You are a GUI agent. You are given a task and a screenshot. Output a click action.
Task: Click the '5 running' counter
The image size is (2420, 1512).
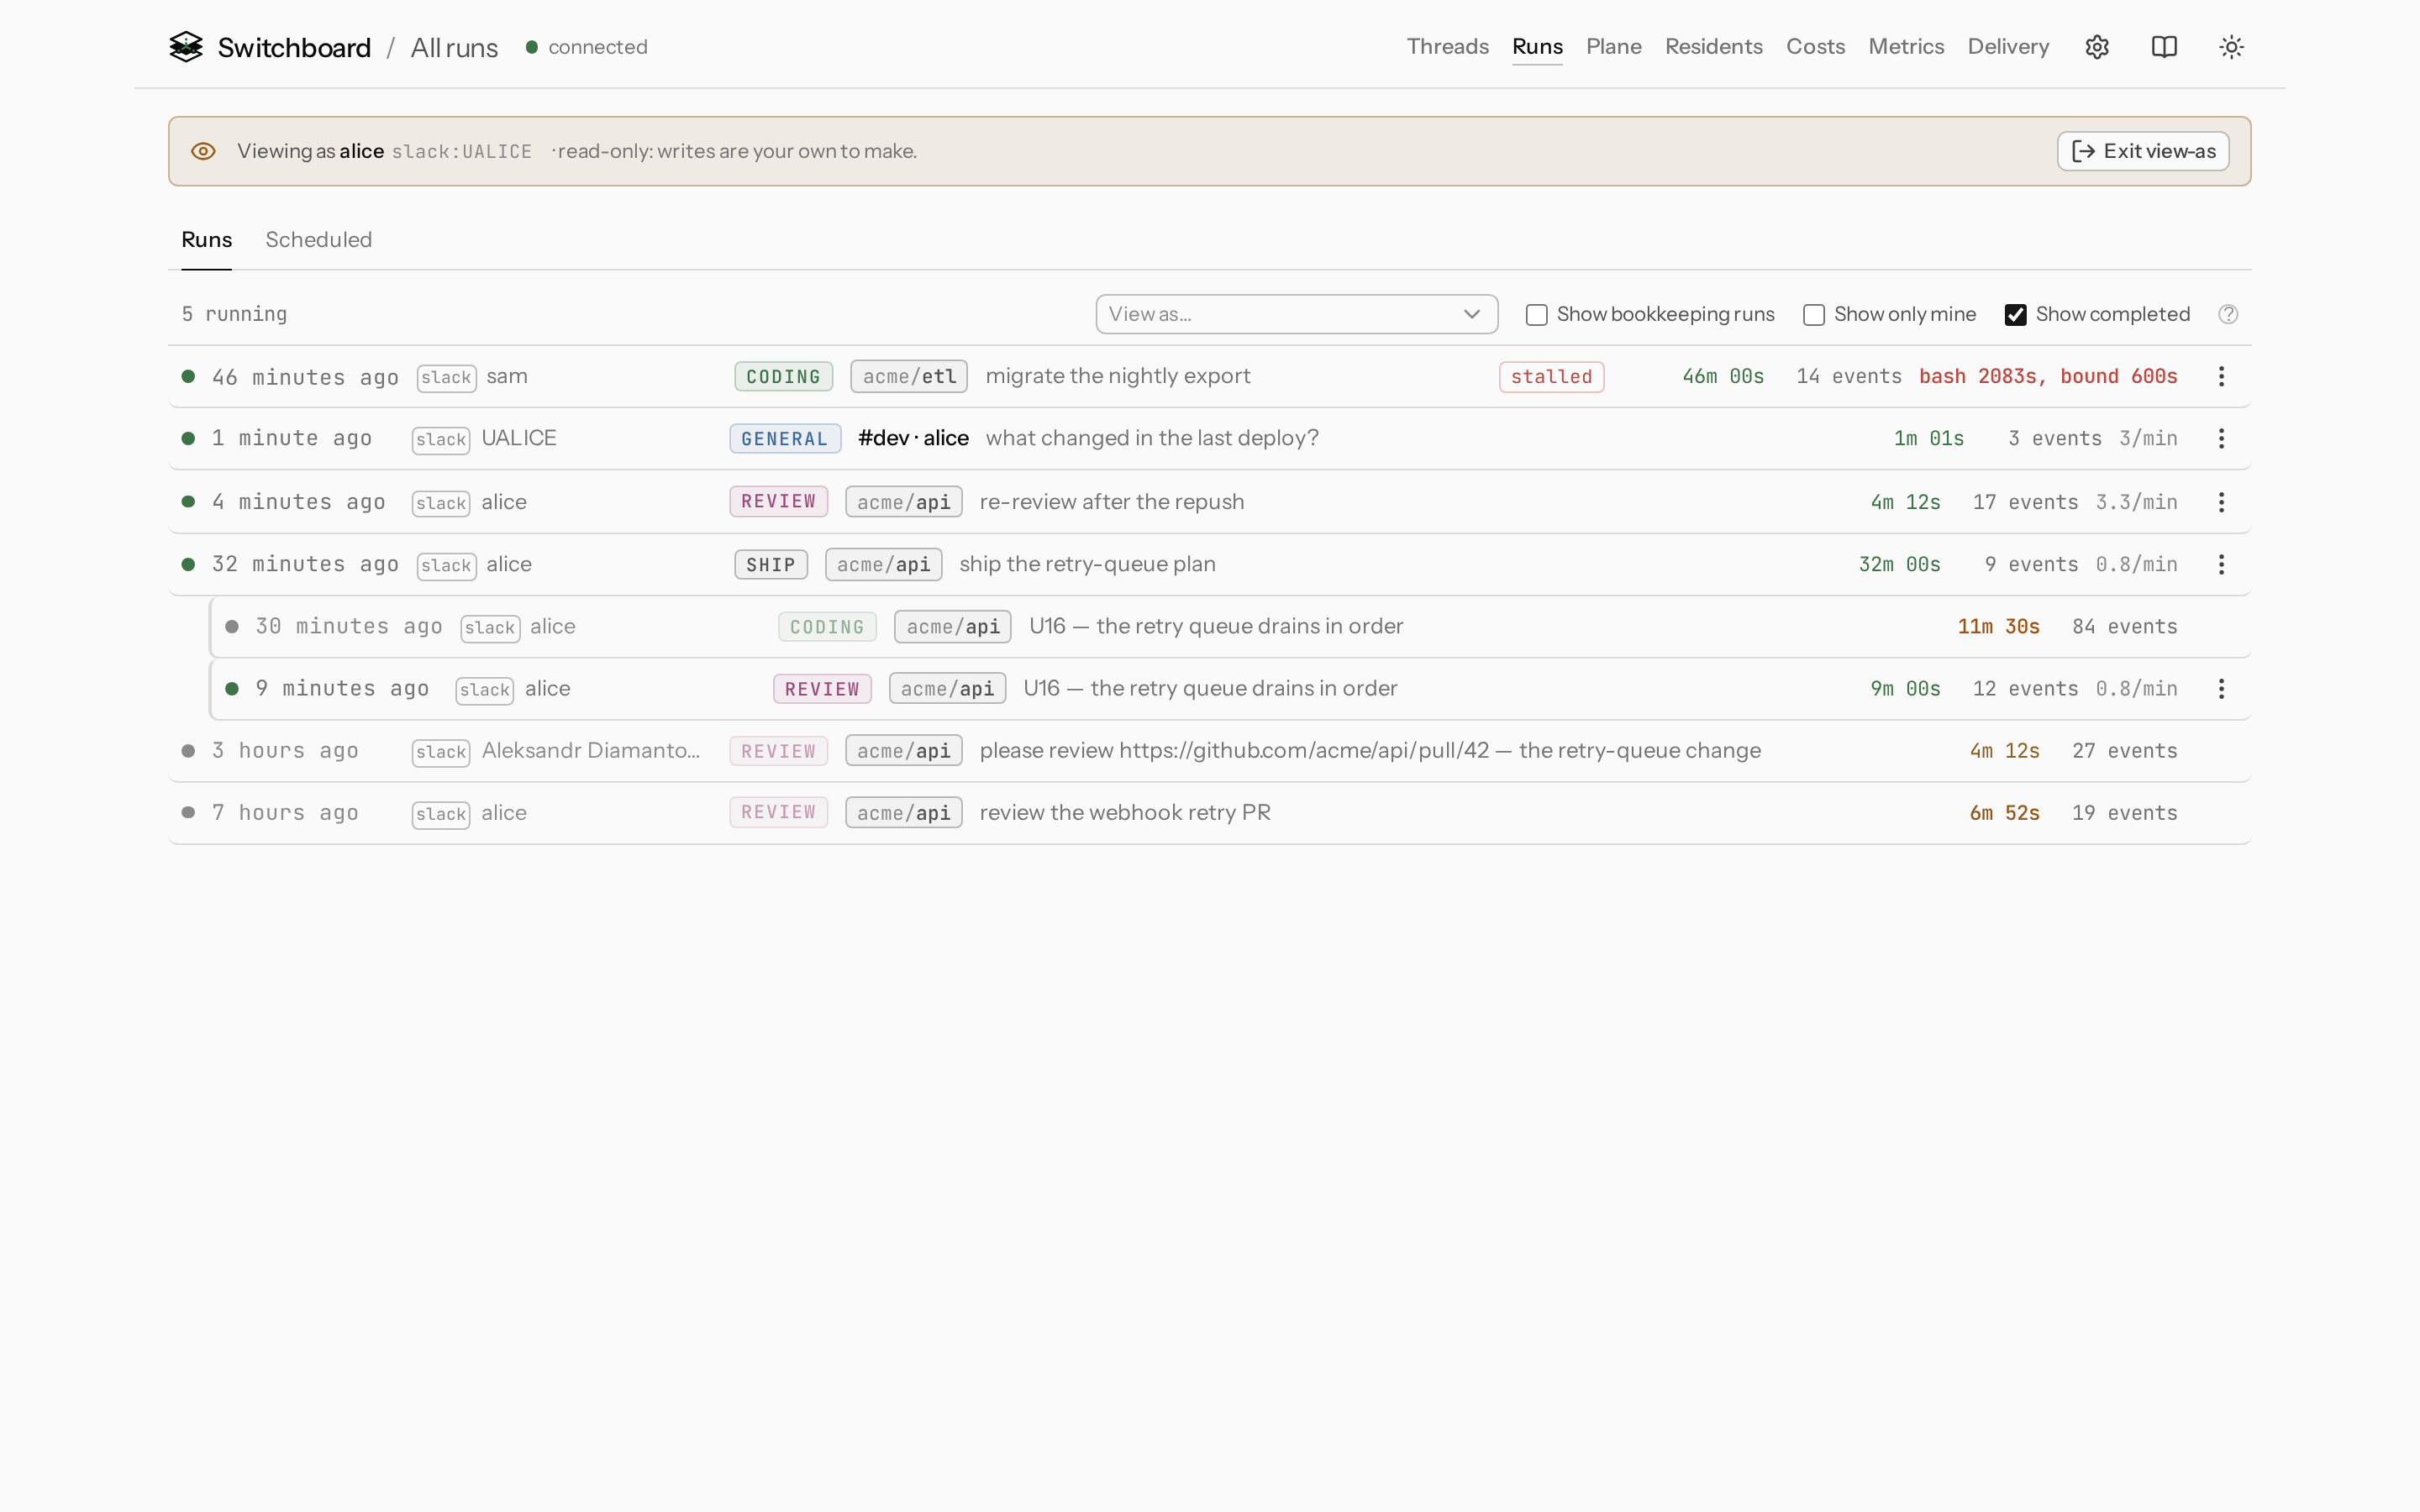point(234,314)
